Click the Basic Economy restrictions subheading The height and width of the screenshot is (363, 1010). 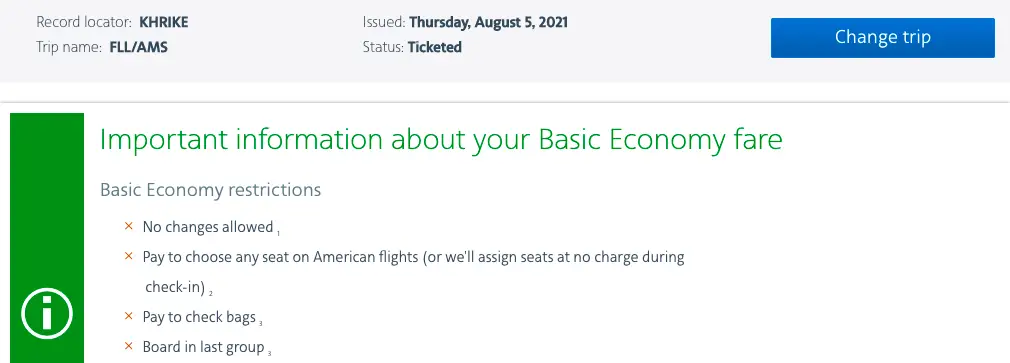click(x=211, y=190)
